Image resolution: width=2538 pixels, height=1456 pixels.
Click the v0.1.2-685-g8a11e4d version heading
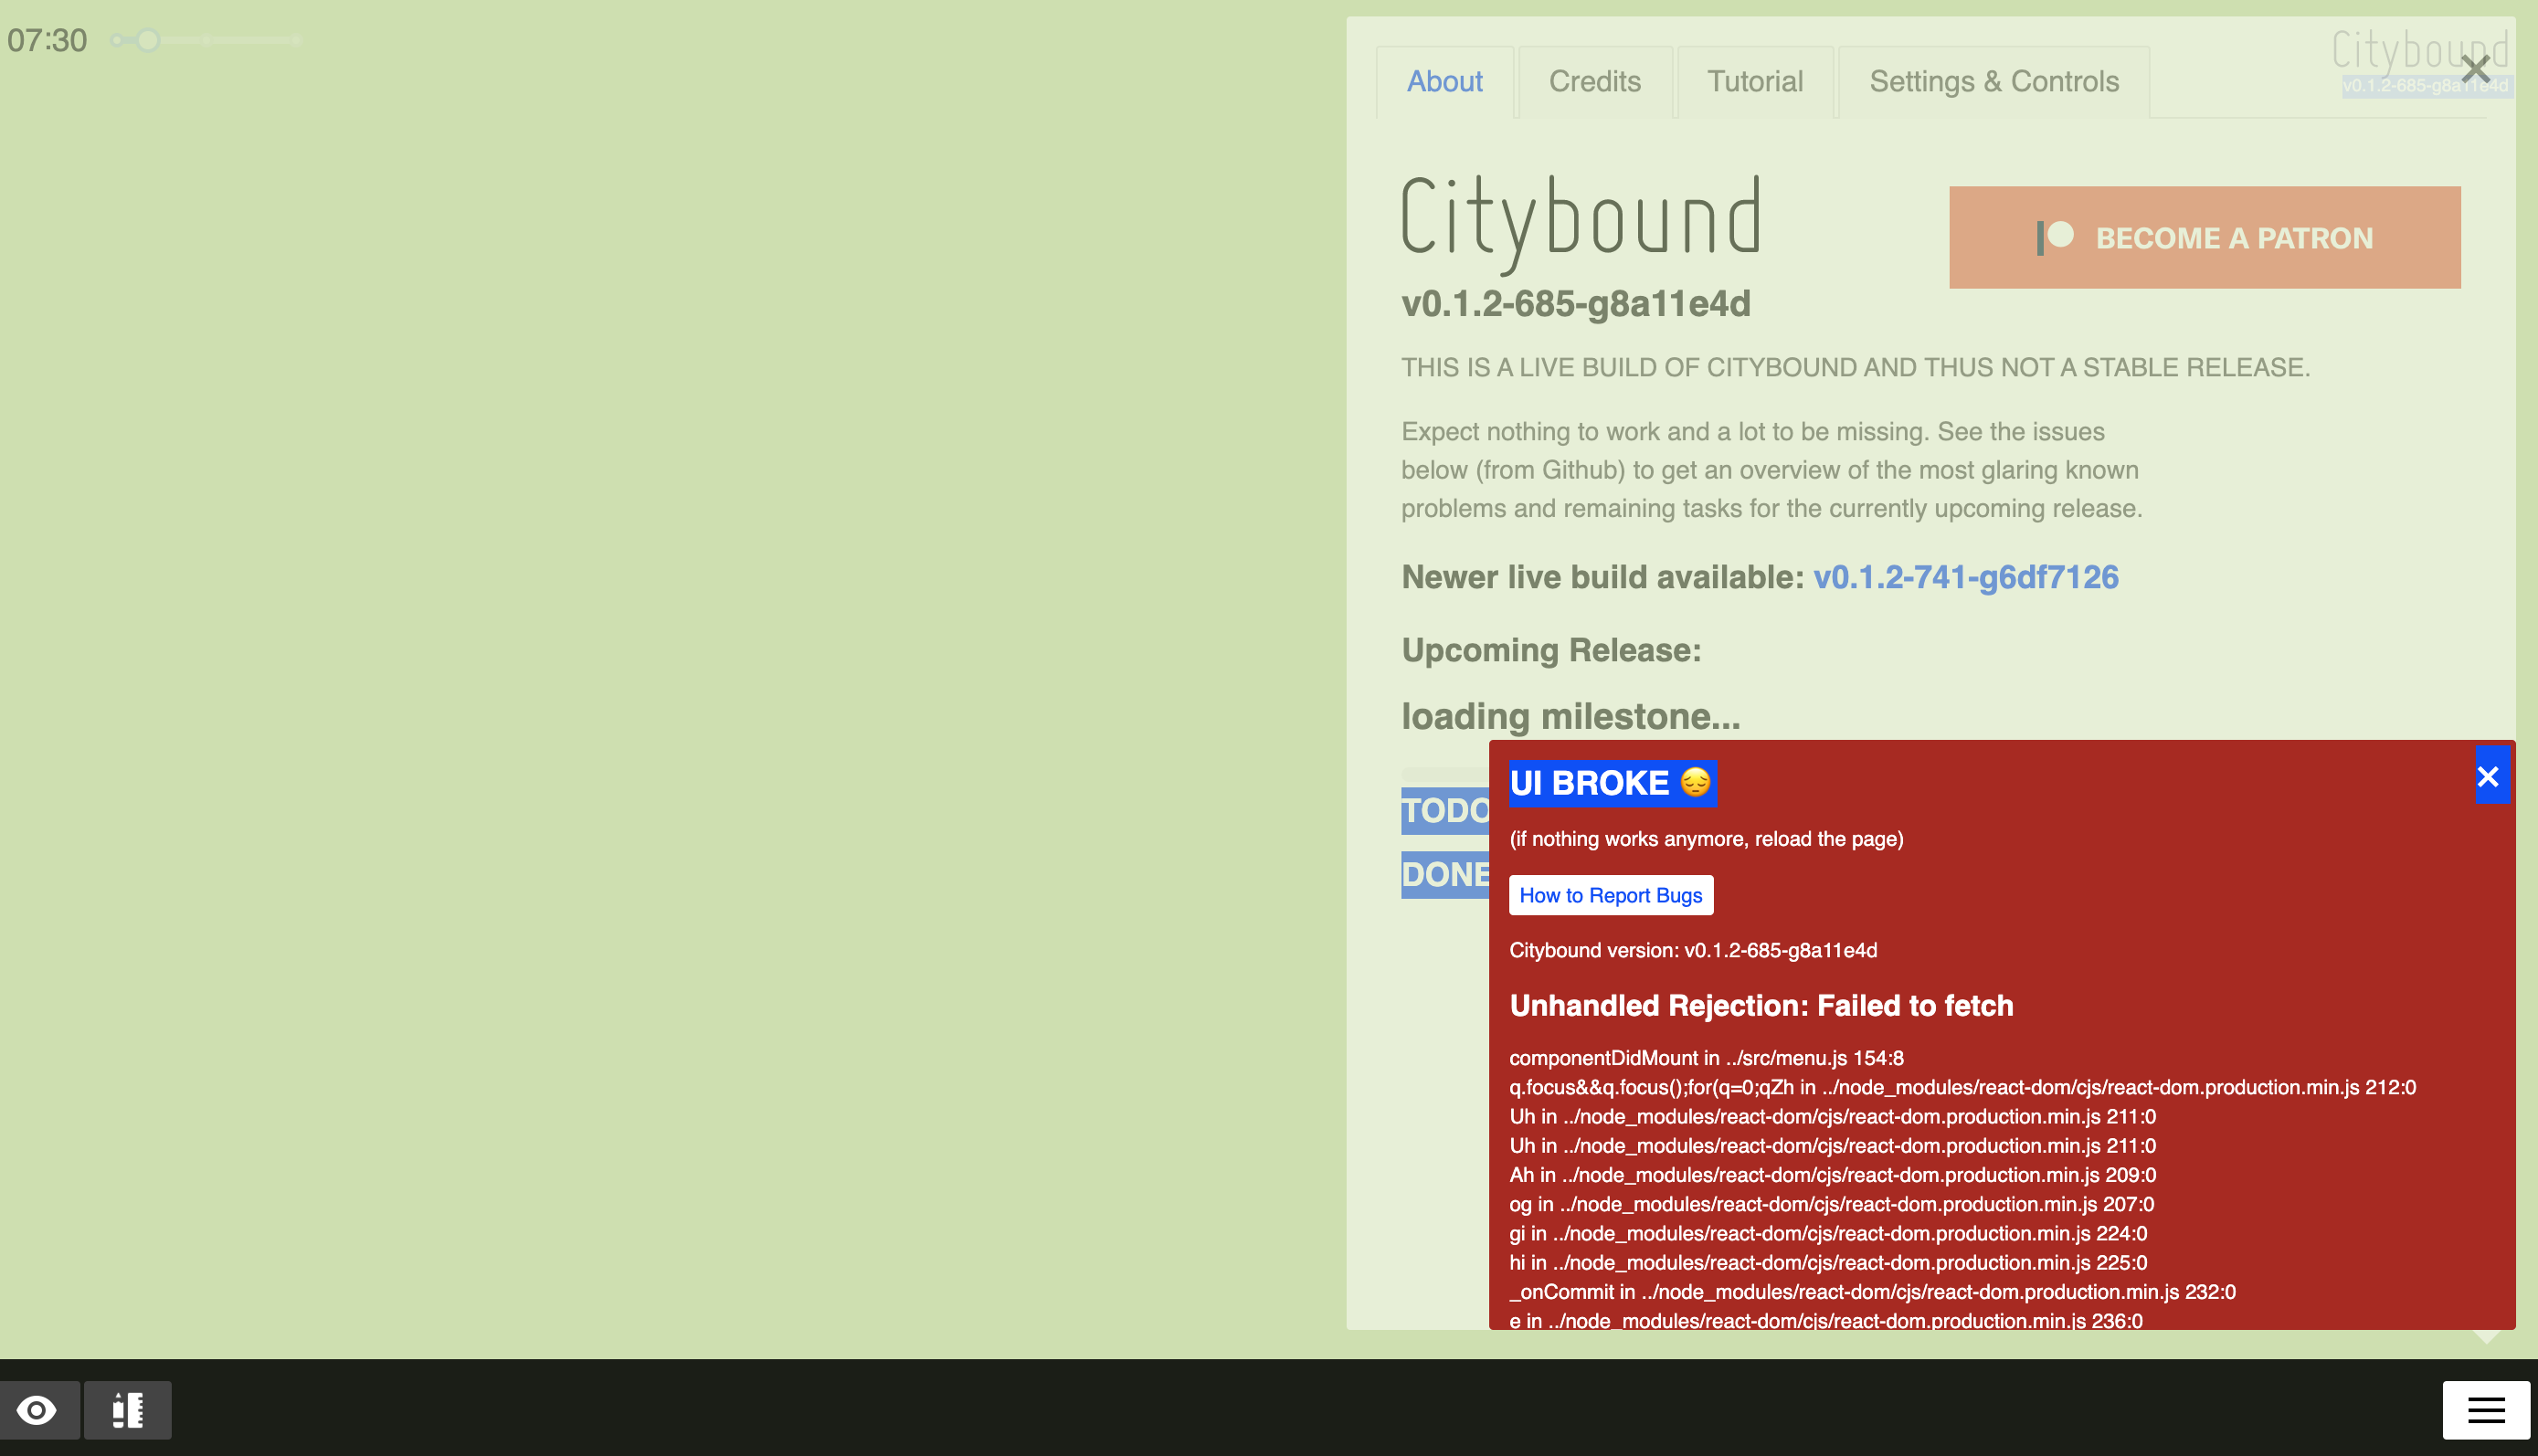1576,304
